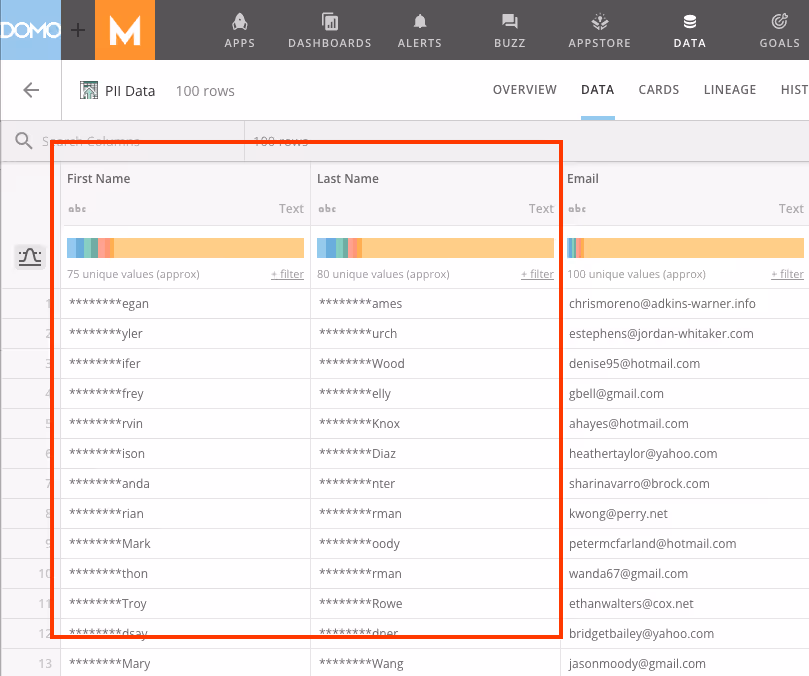This screenshot has height=676, width=809.
Task: Click masked first name ending 'egan'
Action: coord(109,303)
